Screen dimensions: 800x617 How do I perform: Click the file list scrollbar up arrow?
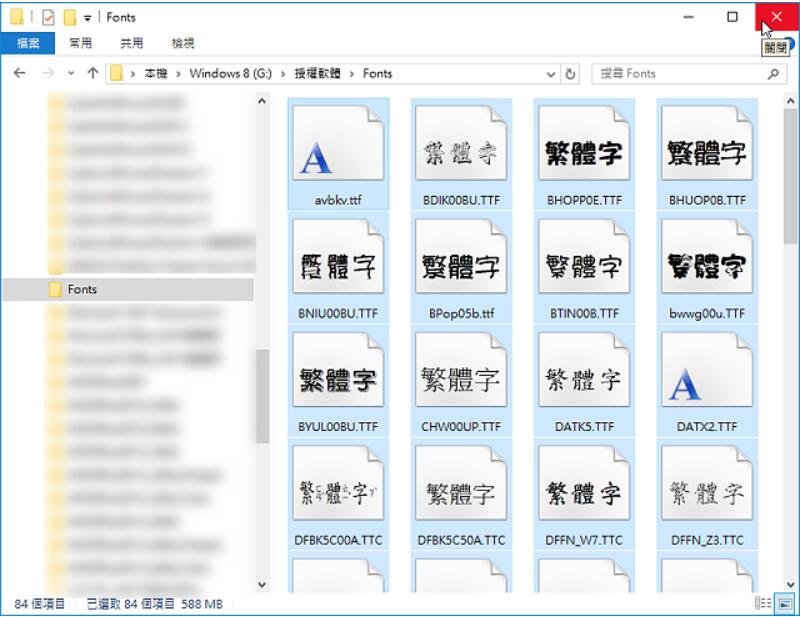pos(791,101)
